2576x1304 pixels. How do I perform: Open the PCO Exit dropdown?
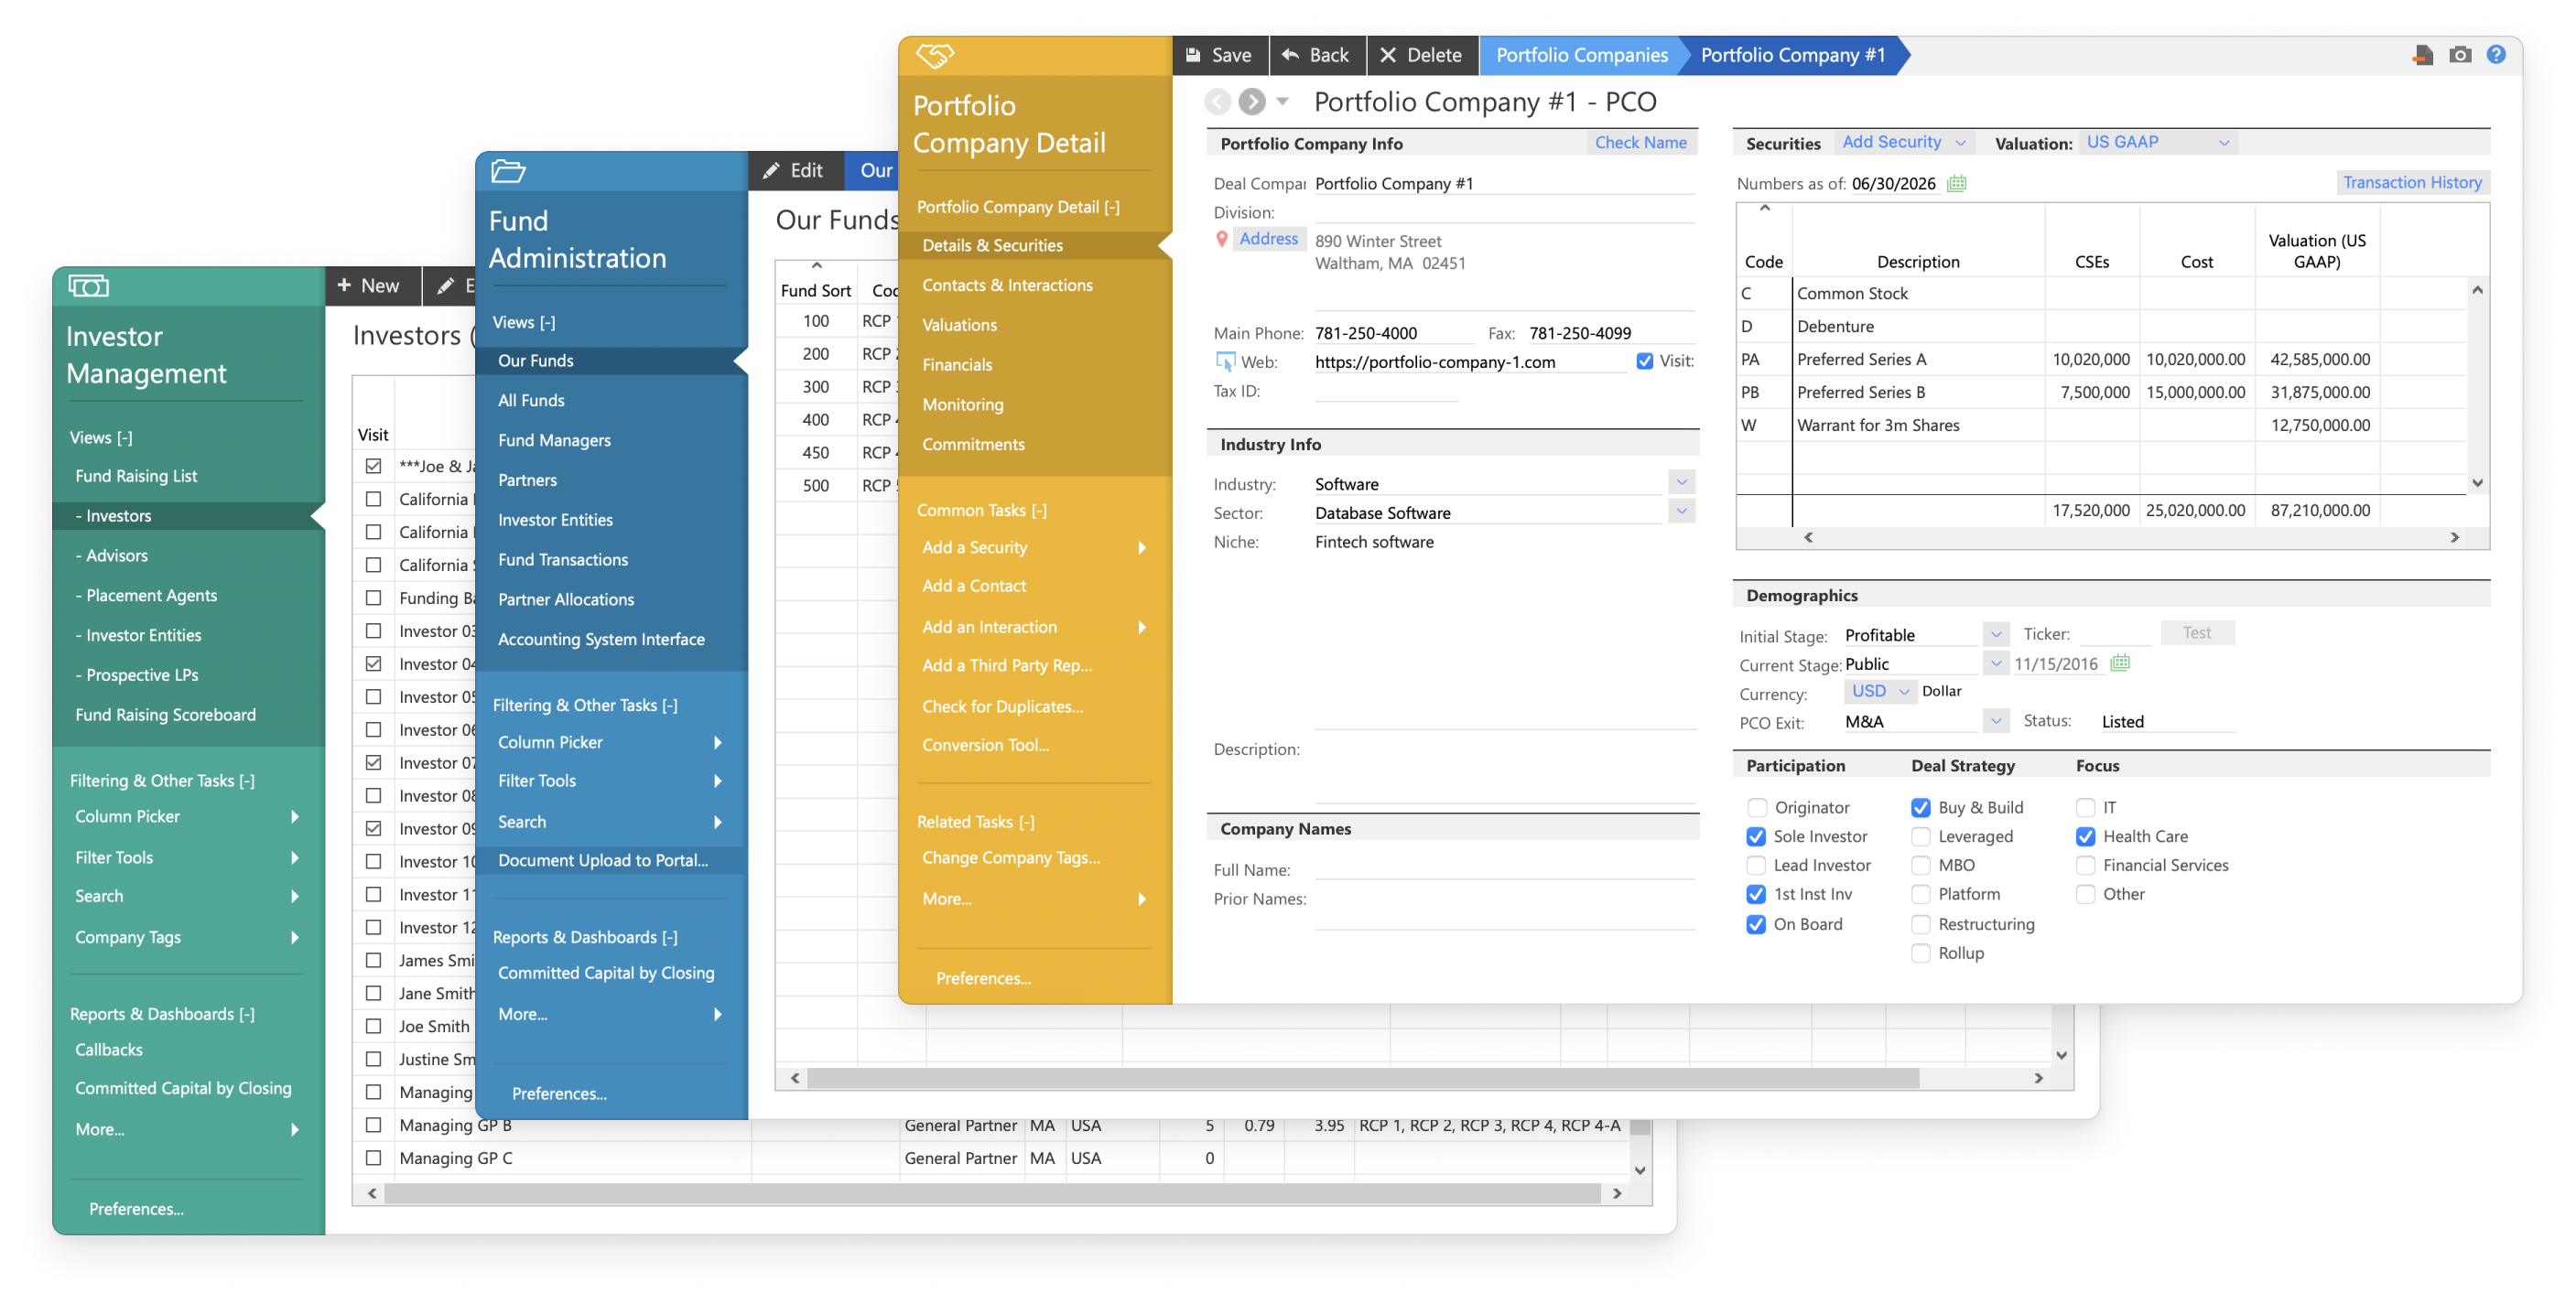(1995, 720)
